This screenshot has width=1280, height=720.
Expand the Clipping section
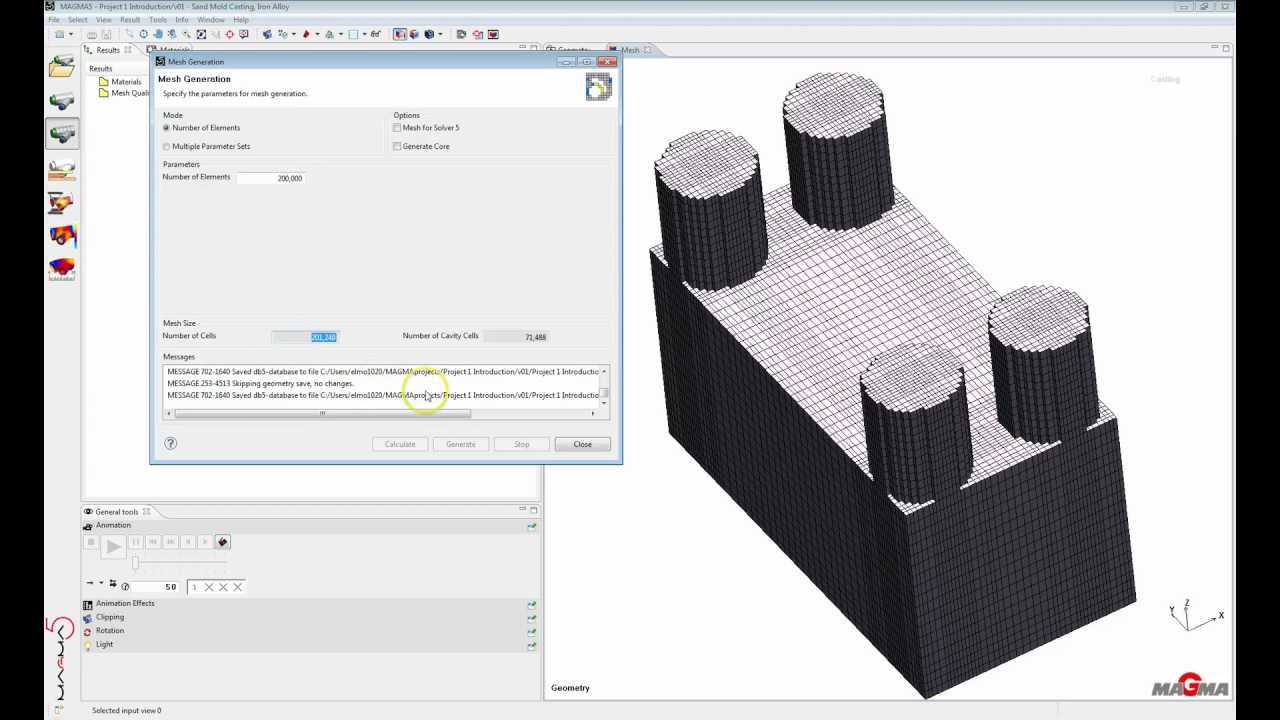tap(310, 618)
